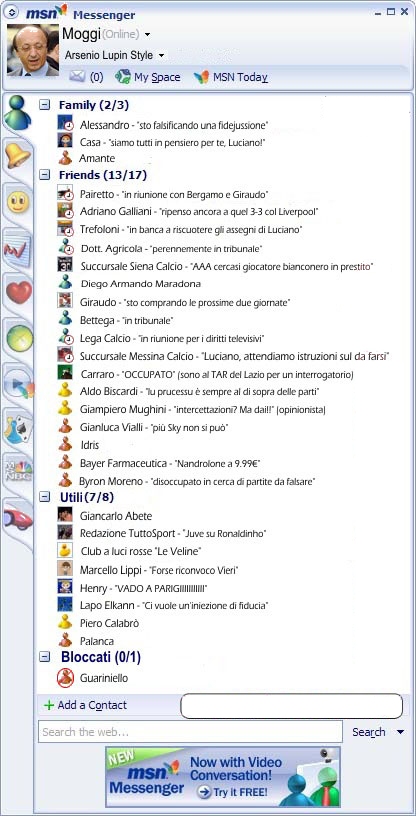Click Succursale Siena Calcio's avatar icon
This screenshot has width=416, height=816.
point(65,265)
